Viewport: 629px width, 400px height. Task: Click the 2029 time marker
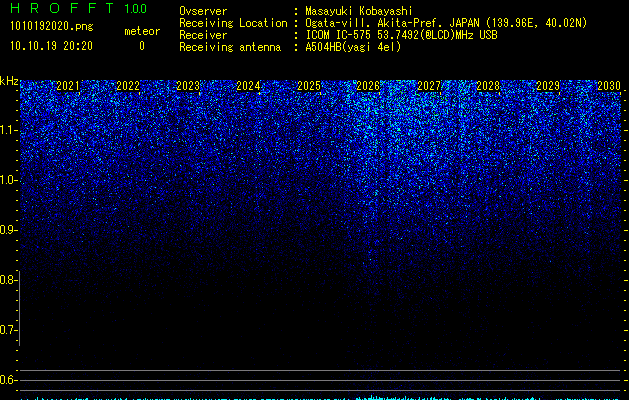(548, 86)
